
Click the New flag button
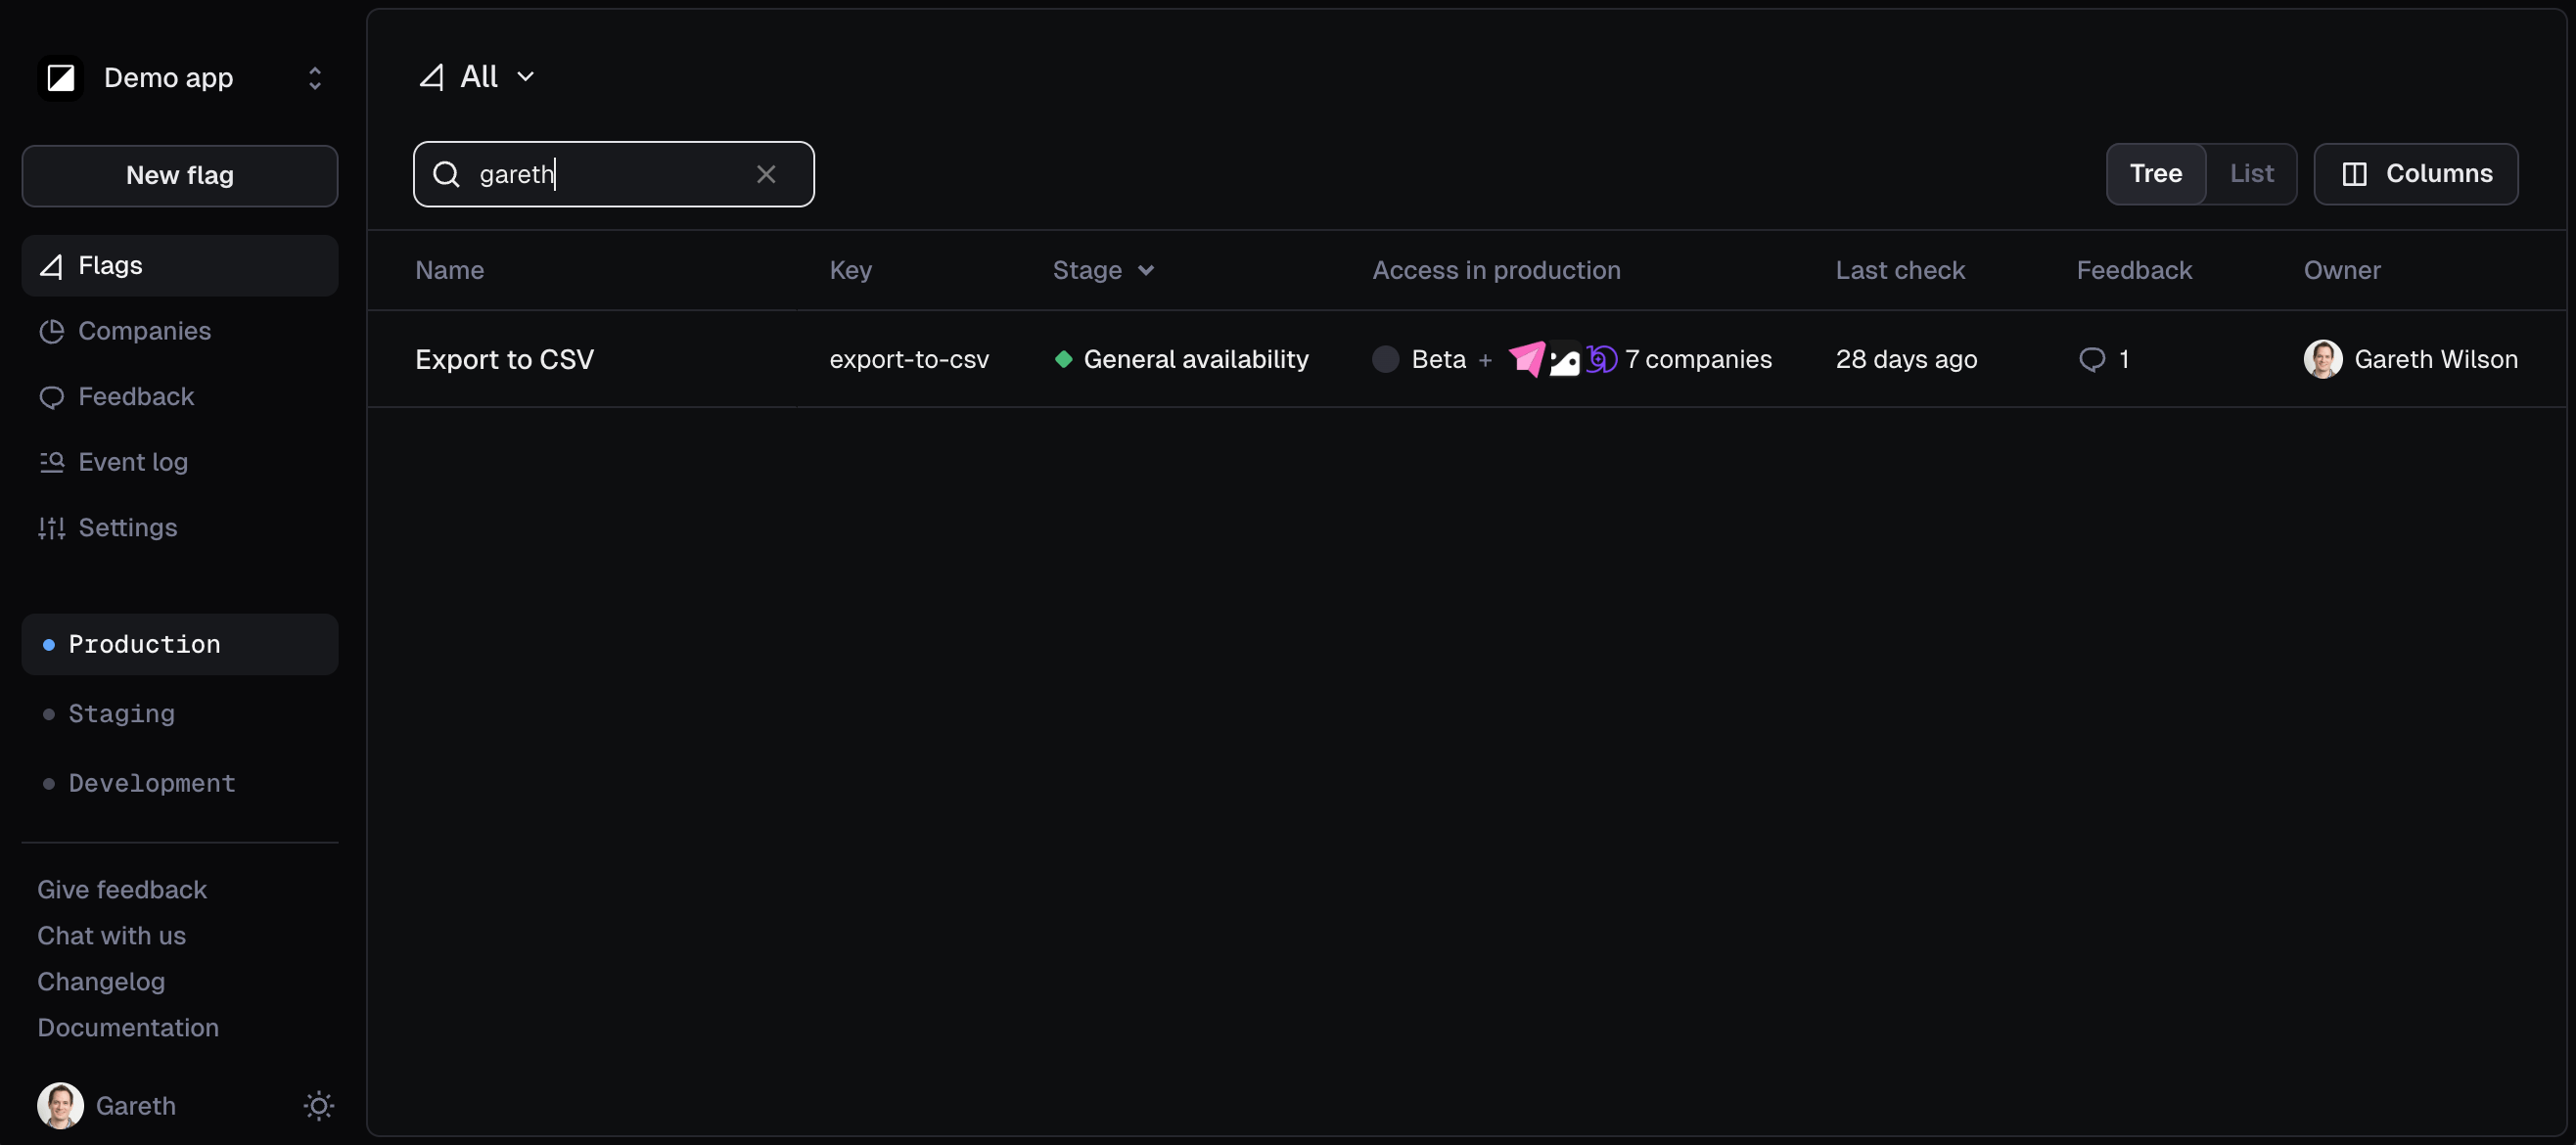point(180,175)
